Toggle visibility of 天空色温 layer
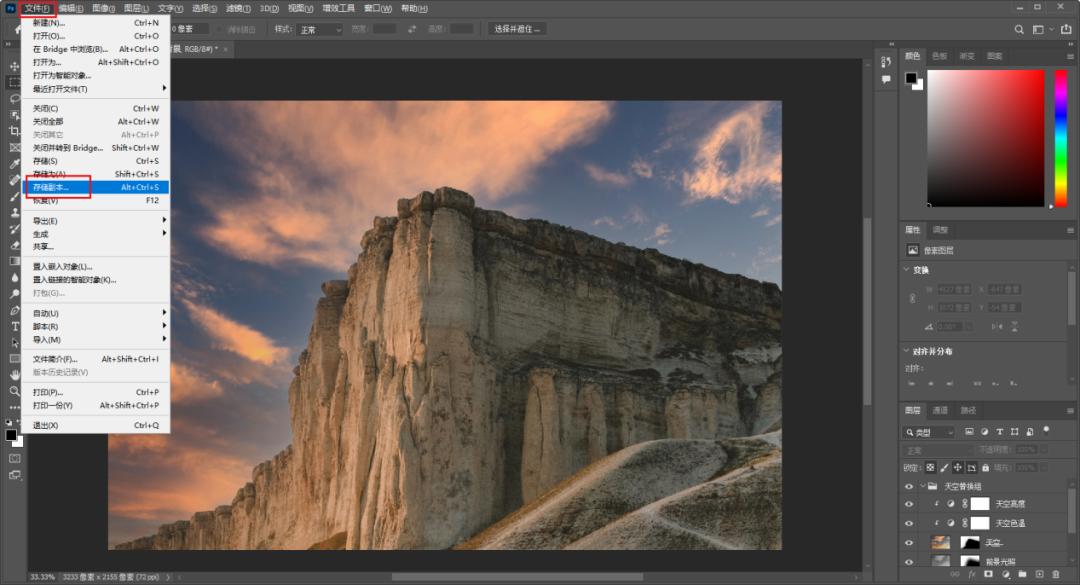This screenshot has width=1080, height=585. click(909, 523)
